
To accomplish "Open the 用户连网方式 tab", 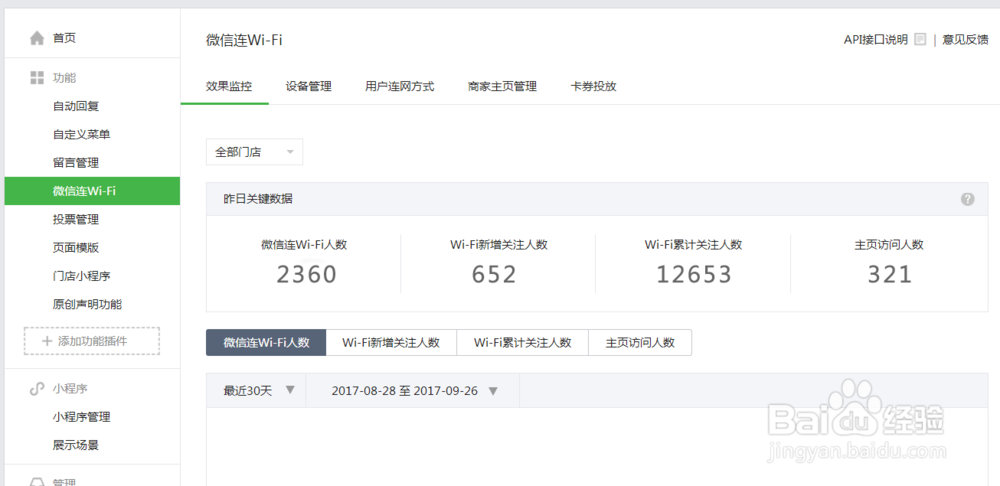I will [x=400, y=86].
